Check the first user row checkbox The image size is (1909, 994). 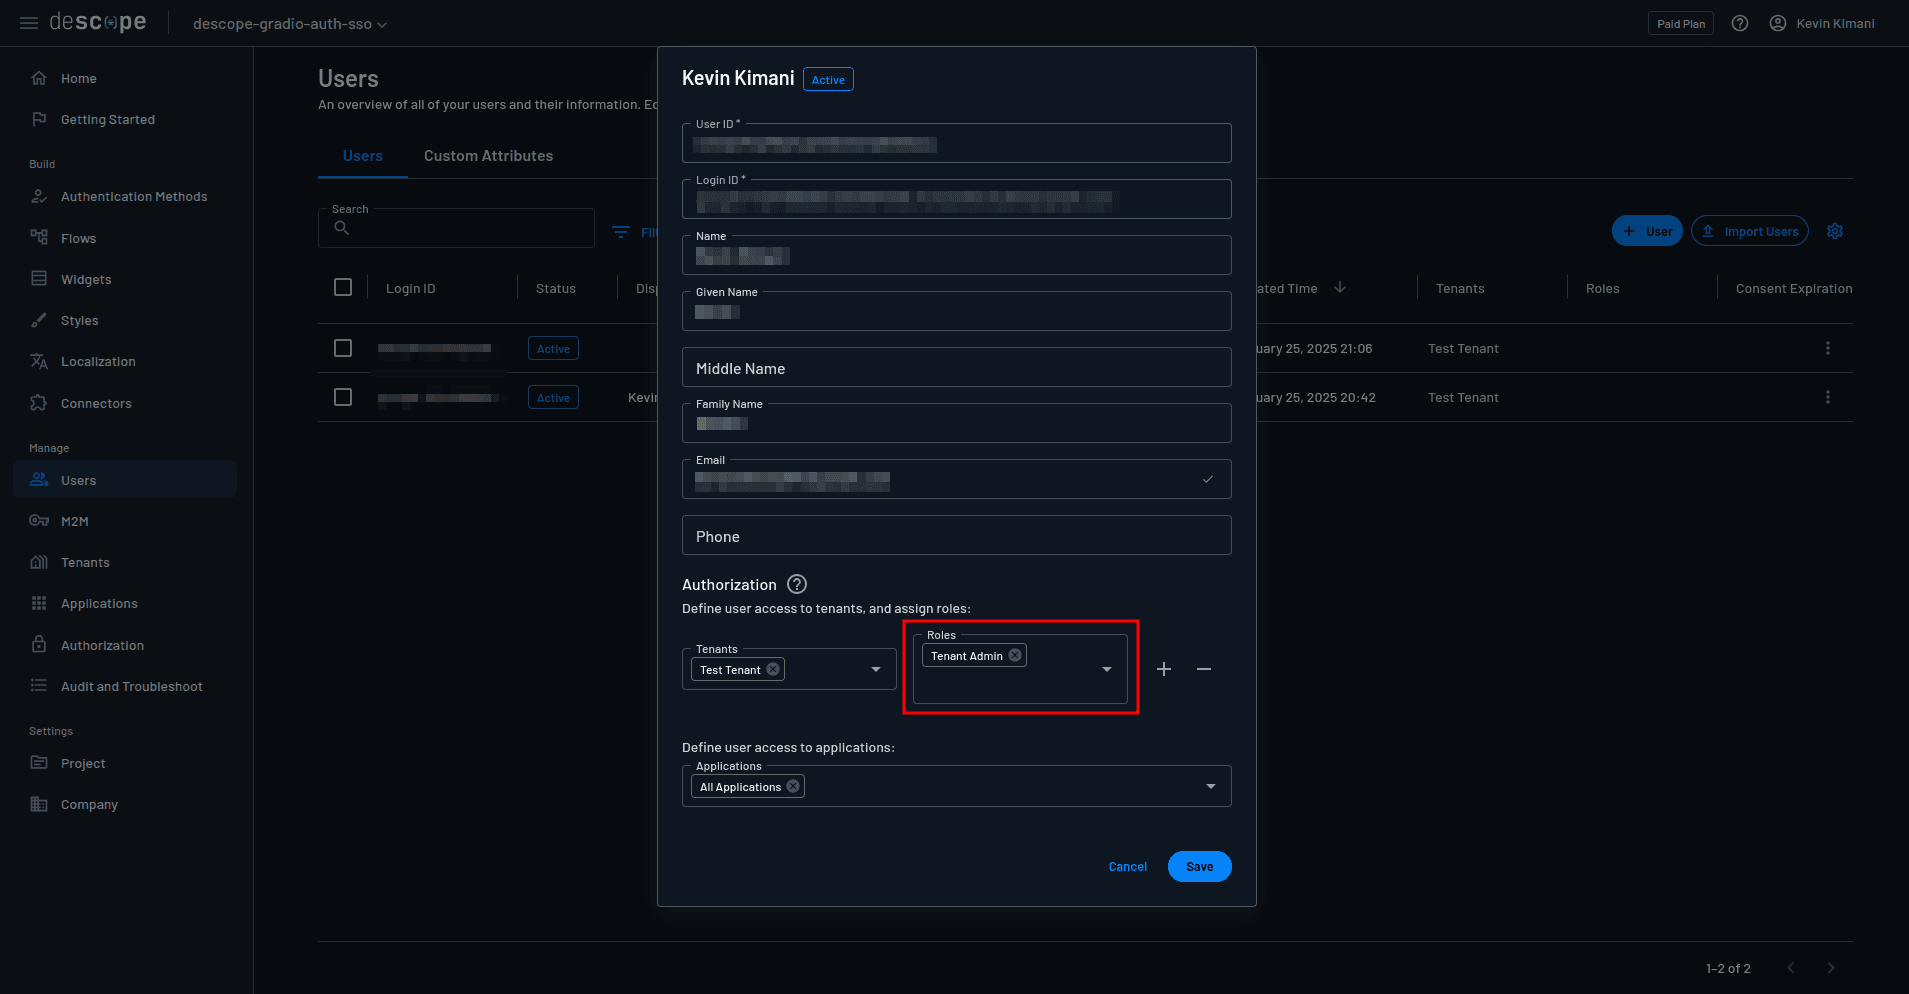pos(343,348)
